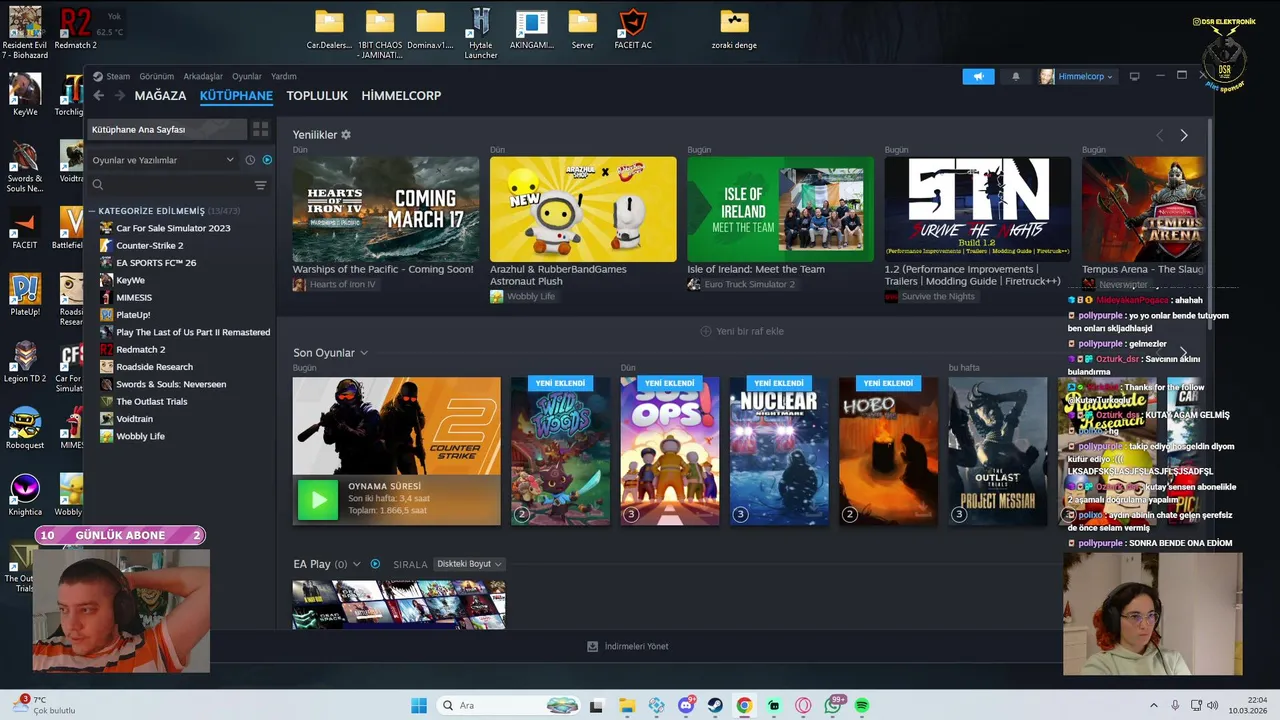Open Yenilikler settings gear
Viewport: 1280px width, 720px height.
346,135
